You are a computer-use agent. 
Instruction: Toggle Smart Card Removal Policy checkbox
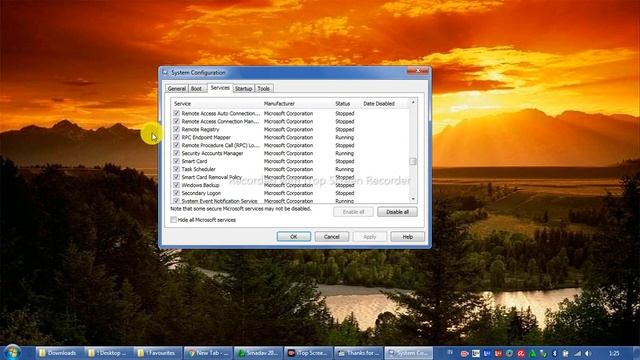tap(176, 177)
